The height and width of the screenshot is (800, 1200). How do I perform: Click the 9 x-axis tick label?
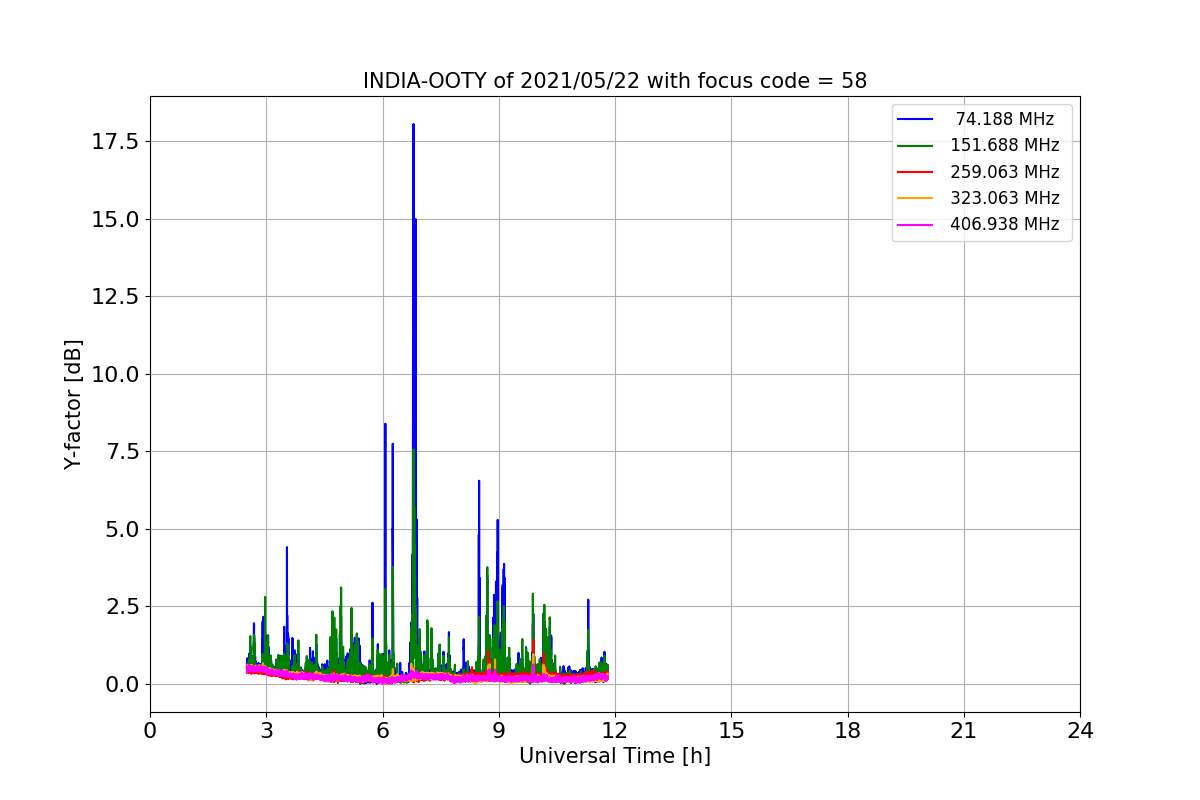(499, 731)
